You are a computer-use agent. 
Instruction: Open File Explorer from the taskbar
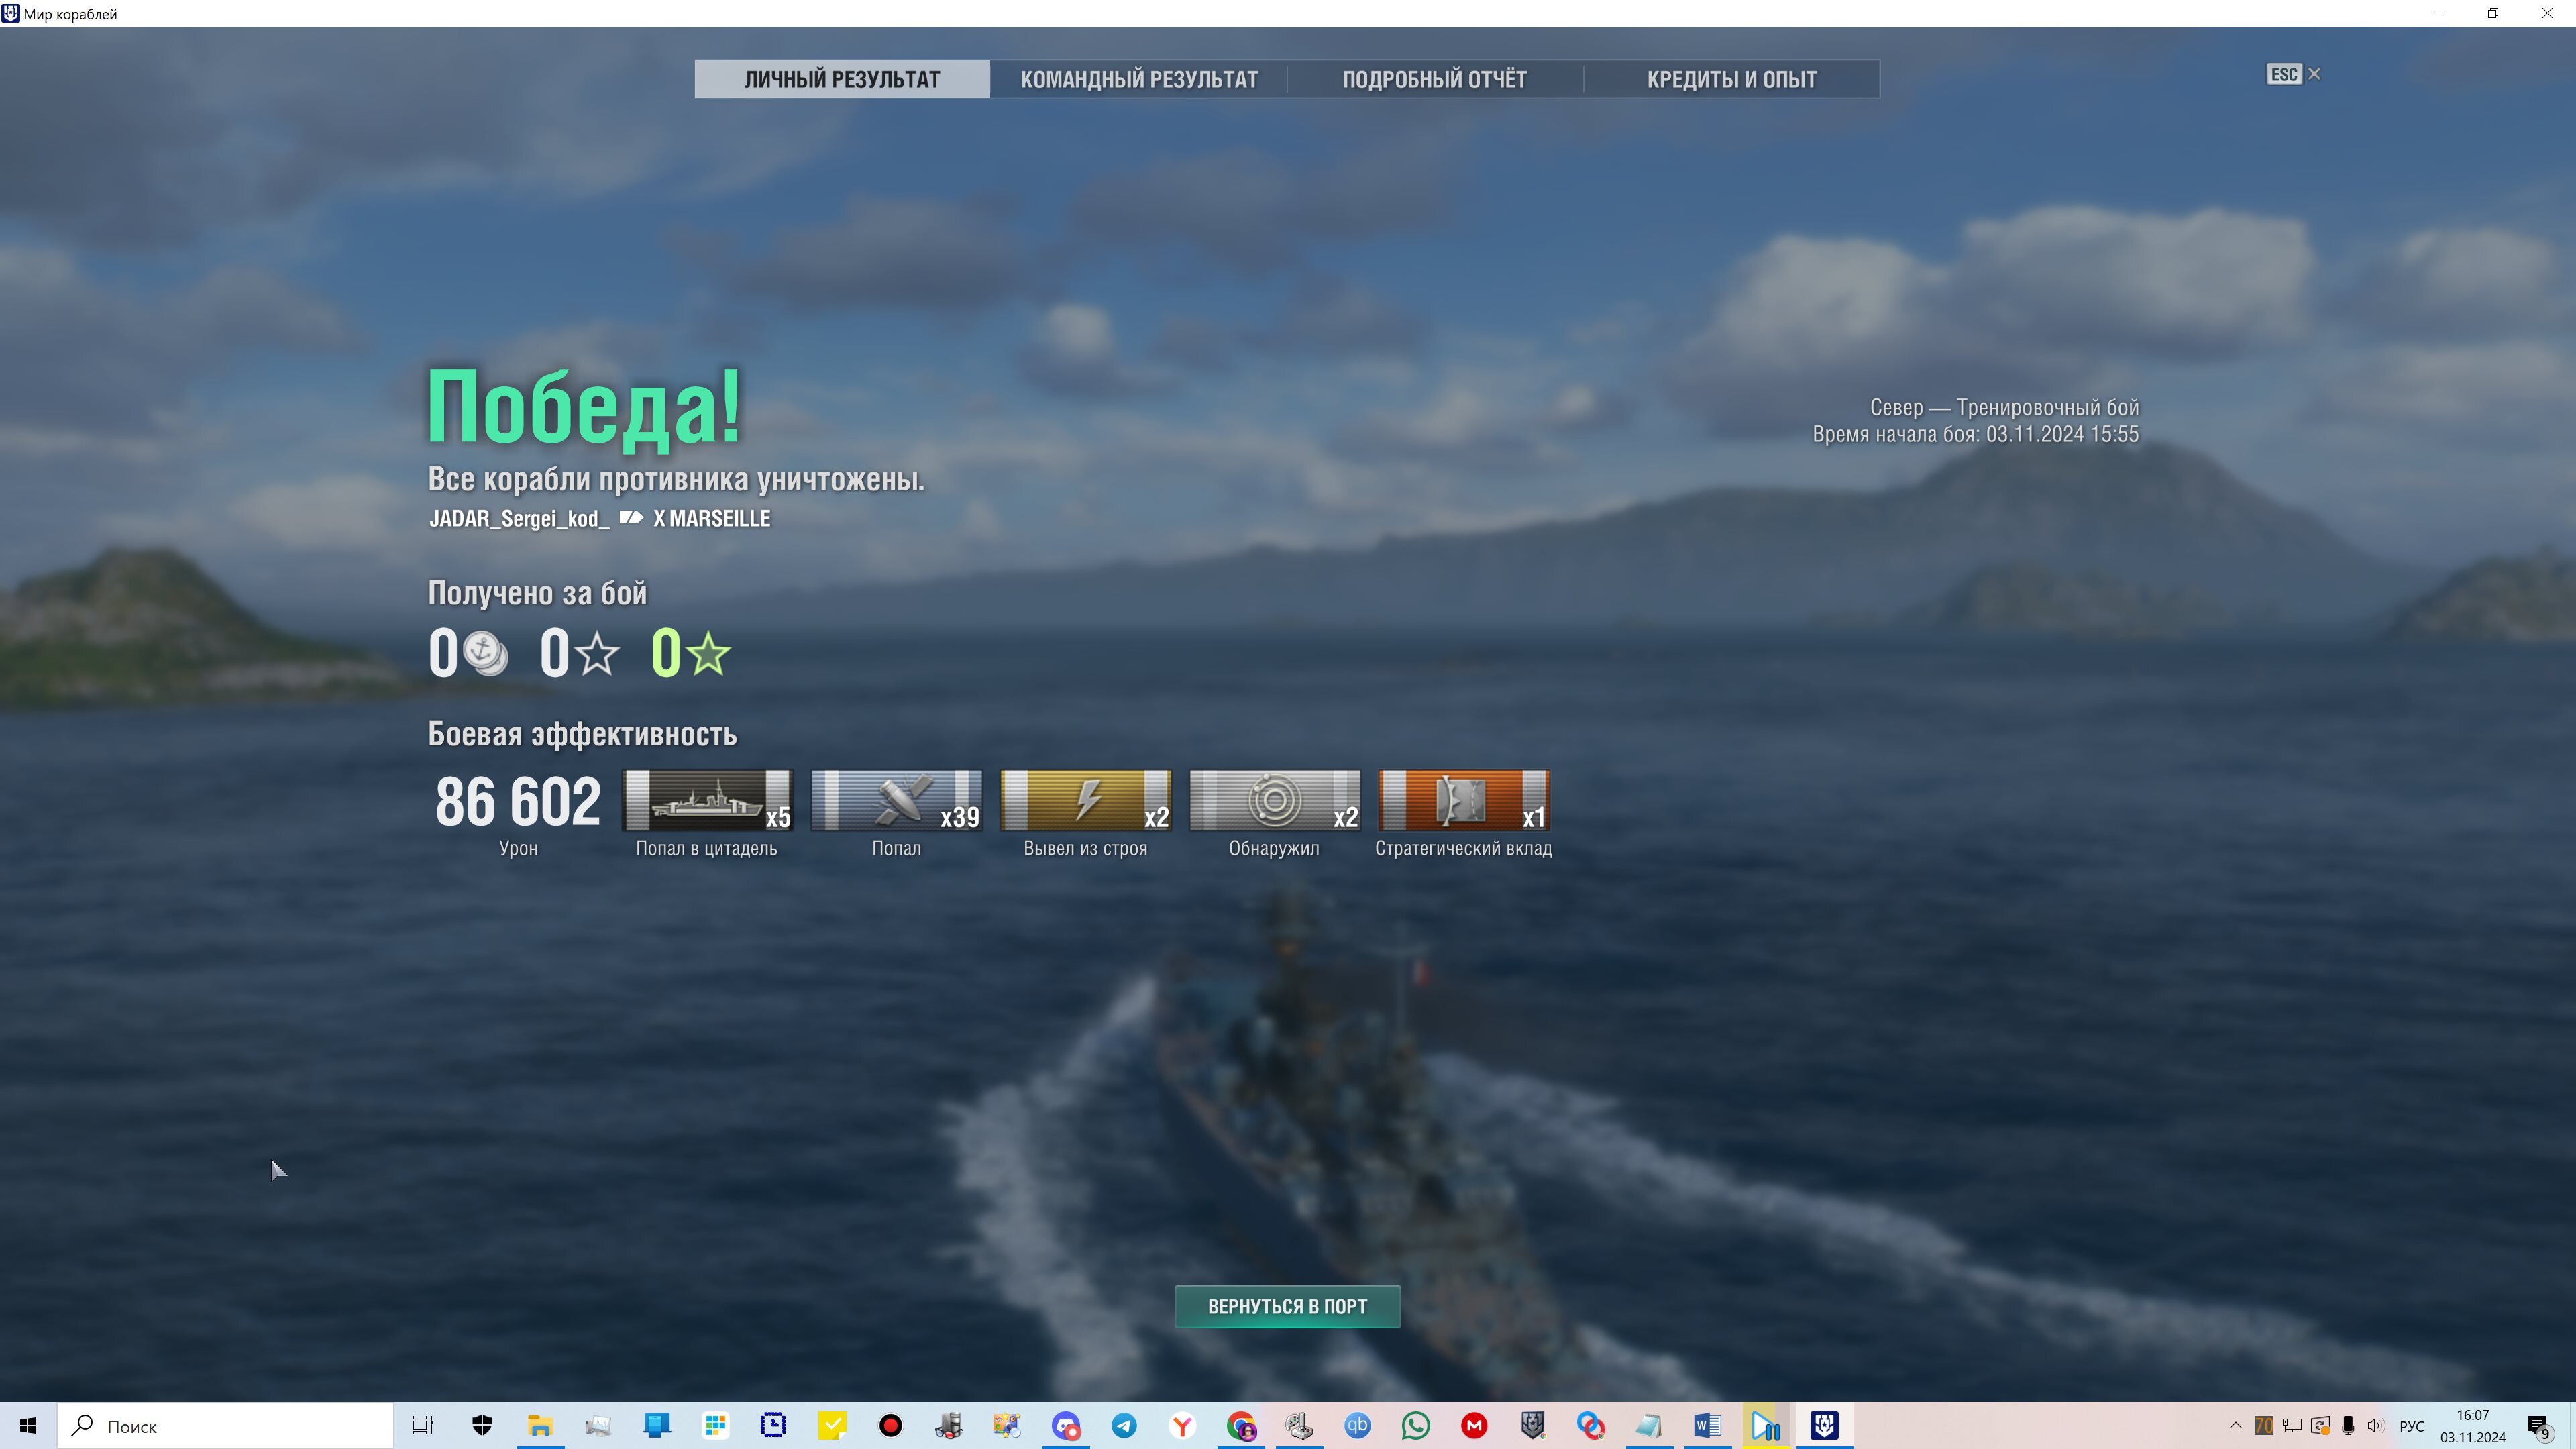coord(540,1426)
